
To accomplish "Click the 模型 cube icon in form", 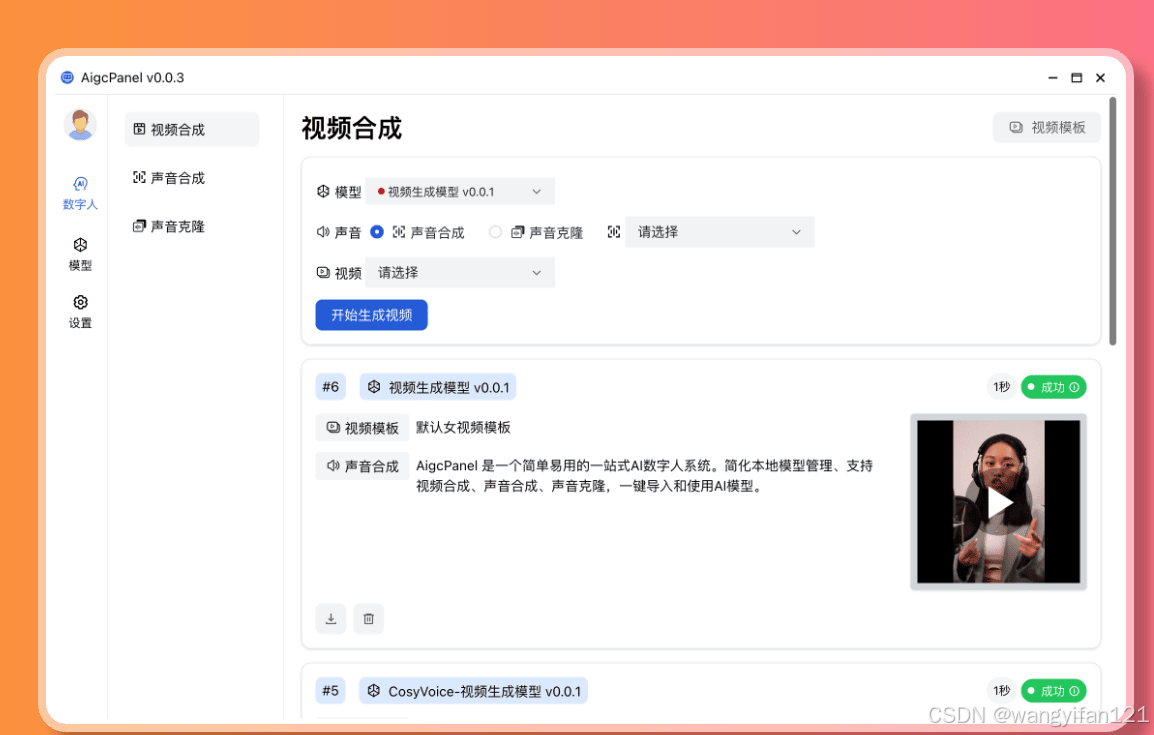I will coord(323,191).
